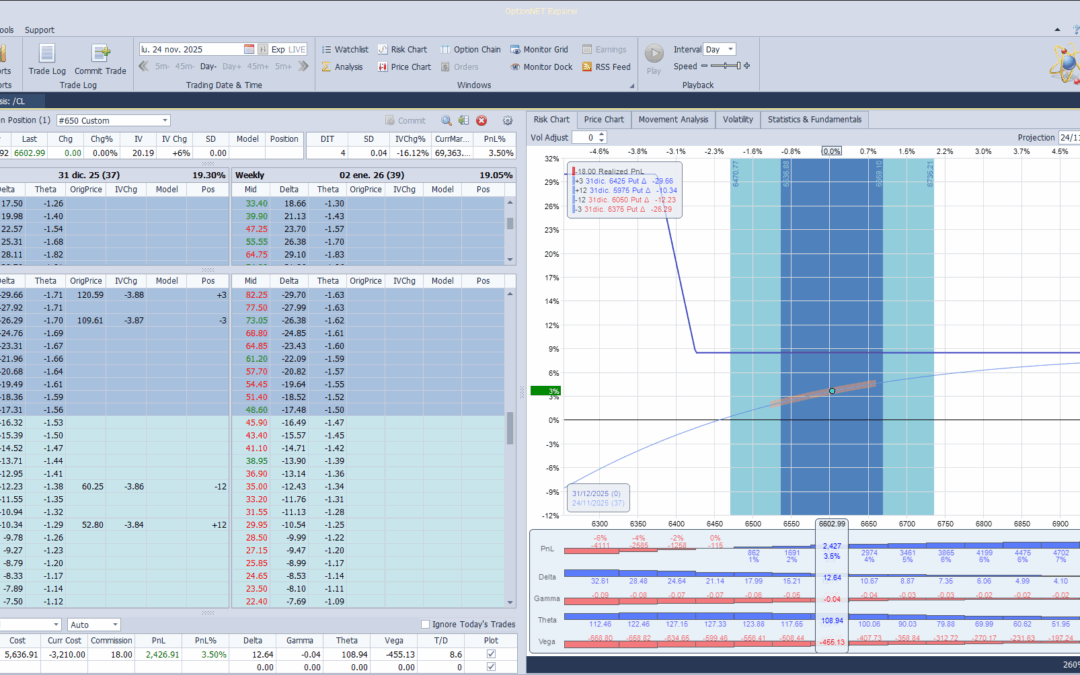Click the 31 dic. 25 (37) expiration header
Image resolution: width=1080 pixels, height=675 pixels.
pyautogui.click(x=89, y=175)
